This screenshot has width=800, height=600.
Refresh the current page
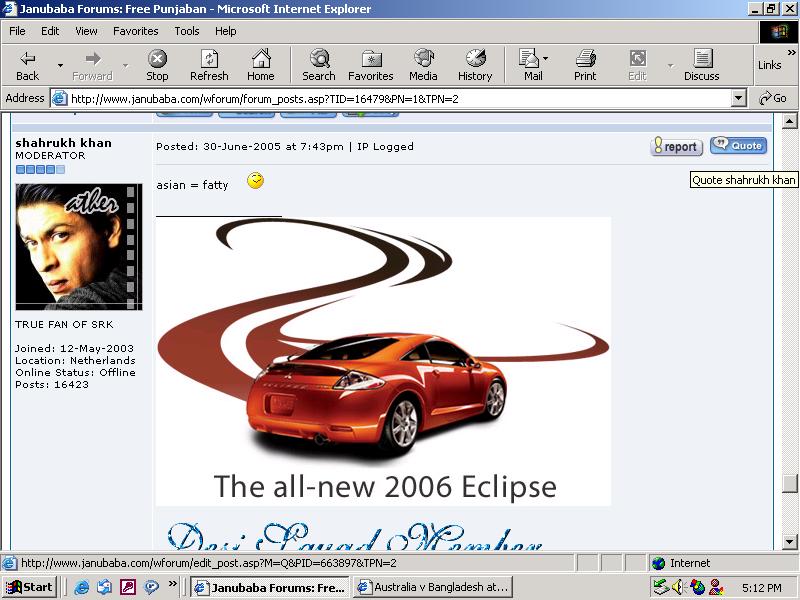tap(209, 65)
